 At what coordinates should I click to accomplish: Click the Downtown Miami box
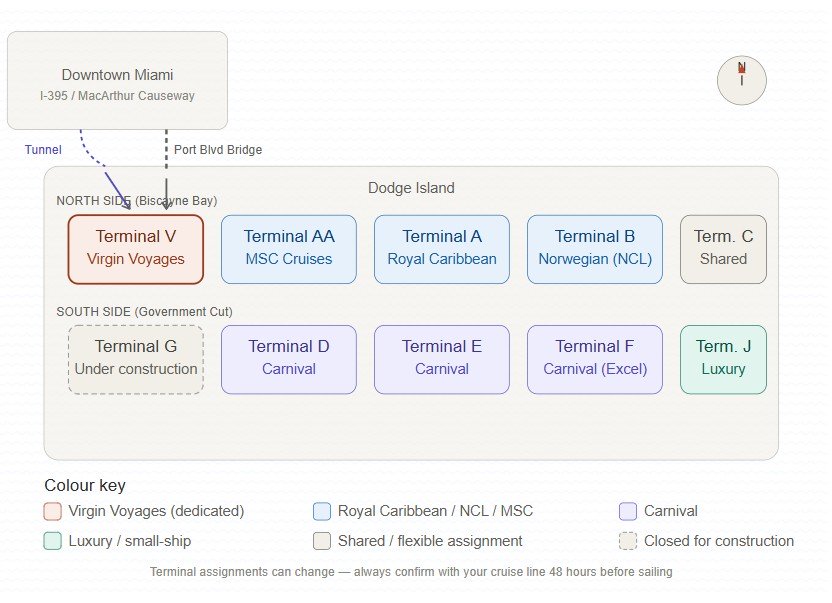tap(117, 81)
